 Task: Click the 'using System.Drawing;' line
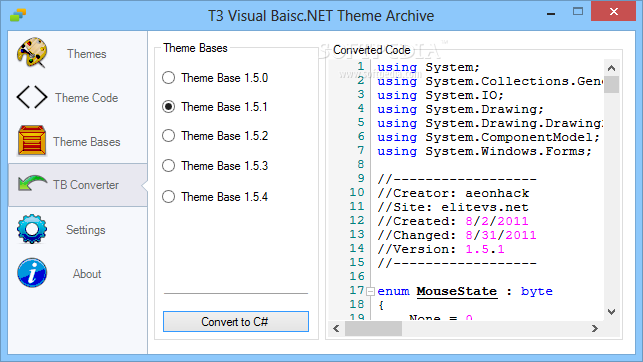pos(460,109)
